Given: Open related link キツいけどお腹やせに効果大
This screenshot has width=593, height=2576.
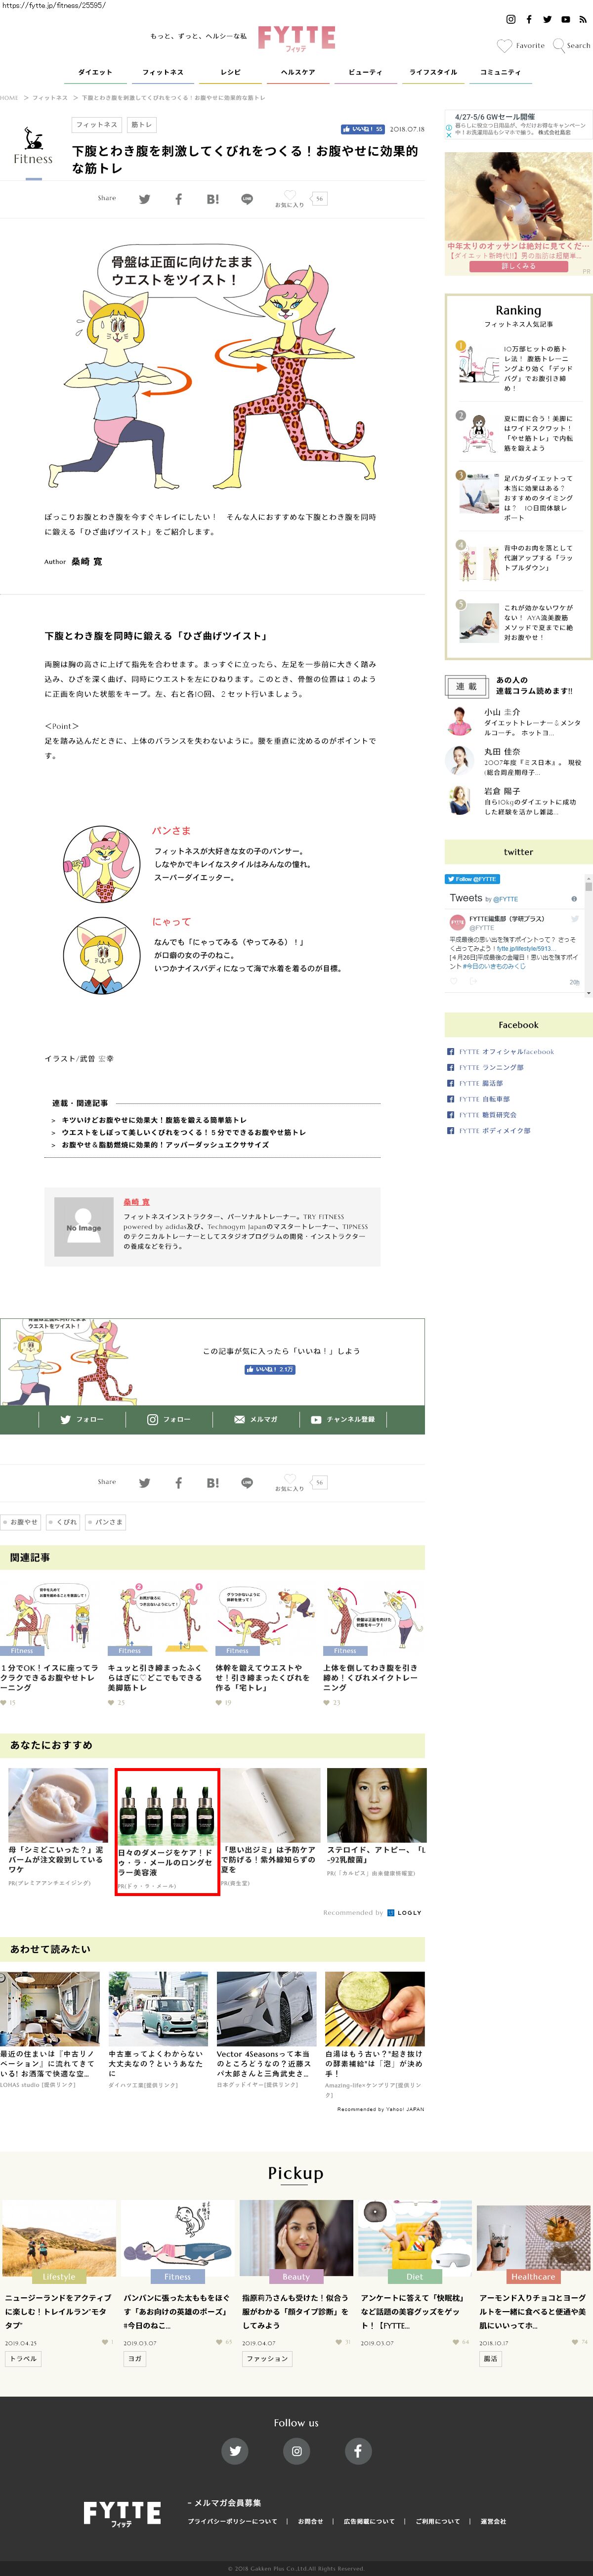Looking at the screenshot, I should pos(154,1120).
